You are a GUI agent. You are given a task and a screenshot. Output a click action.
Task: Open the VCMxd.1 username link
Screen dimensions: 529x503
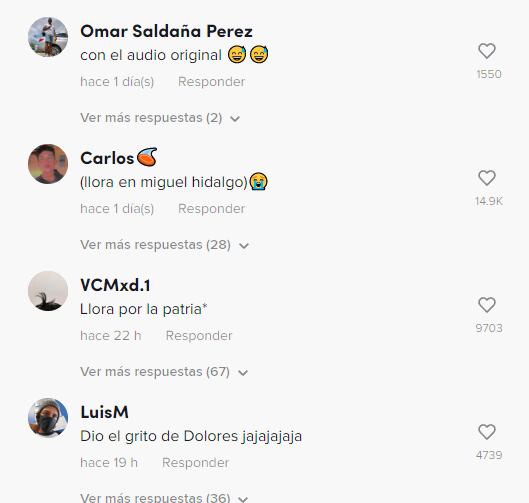pyautogui.click(x=115, y=285)
